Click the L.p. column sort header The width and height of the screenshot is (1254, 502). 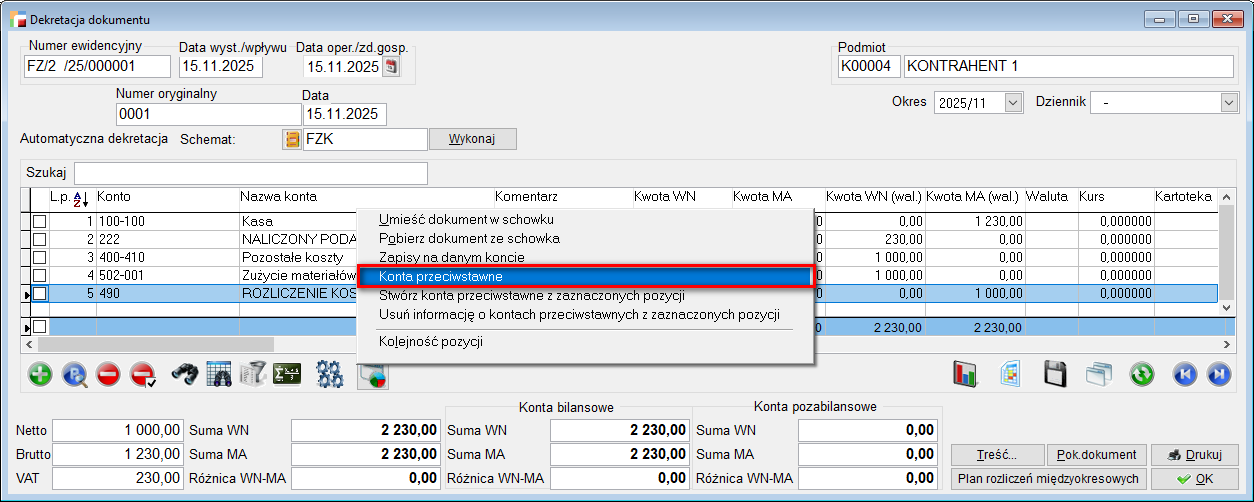point(69,197)
